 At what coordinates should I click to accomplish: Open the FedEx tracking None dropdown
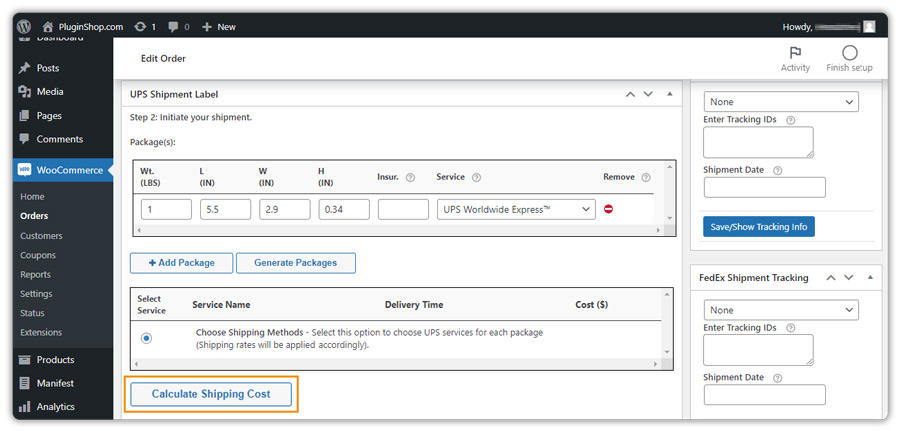(781, 310)
